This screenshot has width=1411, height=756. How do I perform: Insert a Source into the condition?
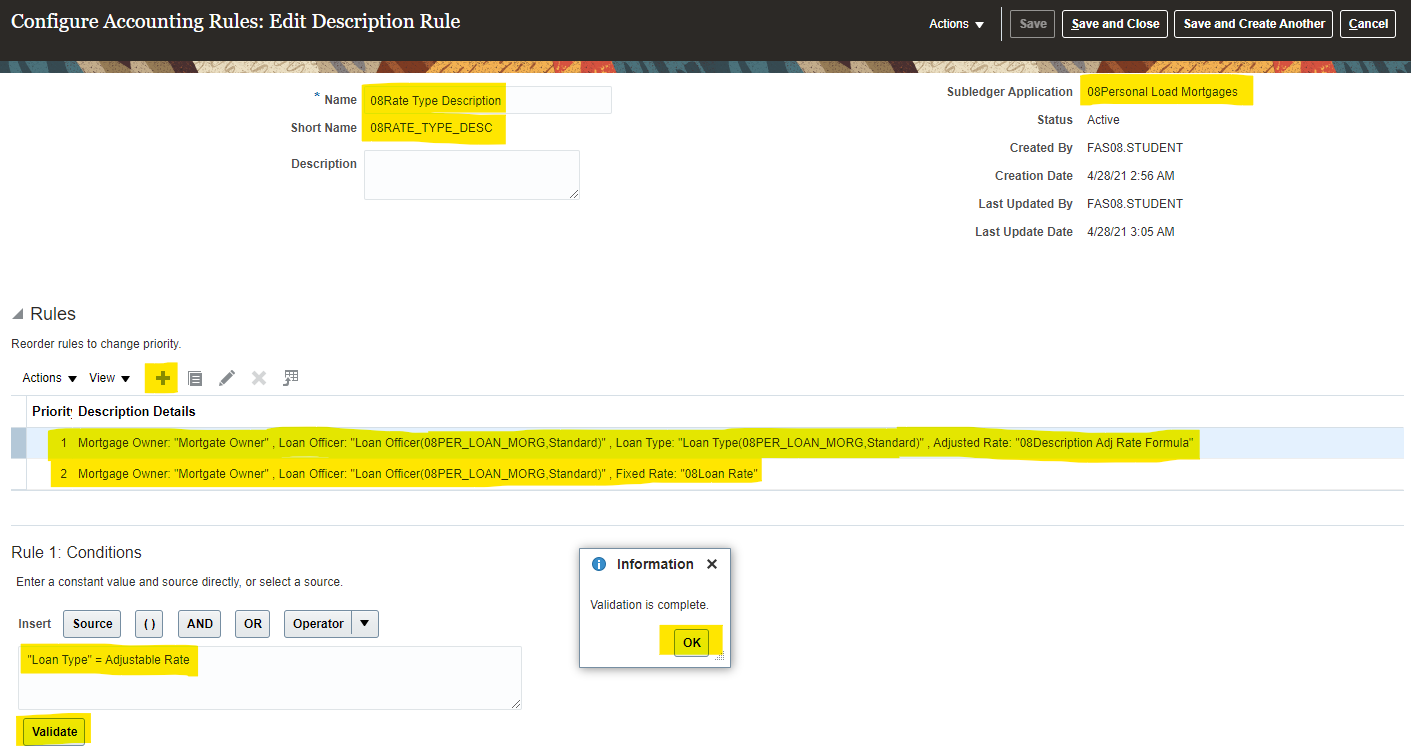pos(92,624)
